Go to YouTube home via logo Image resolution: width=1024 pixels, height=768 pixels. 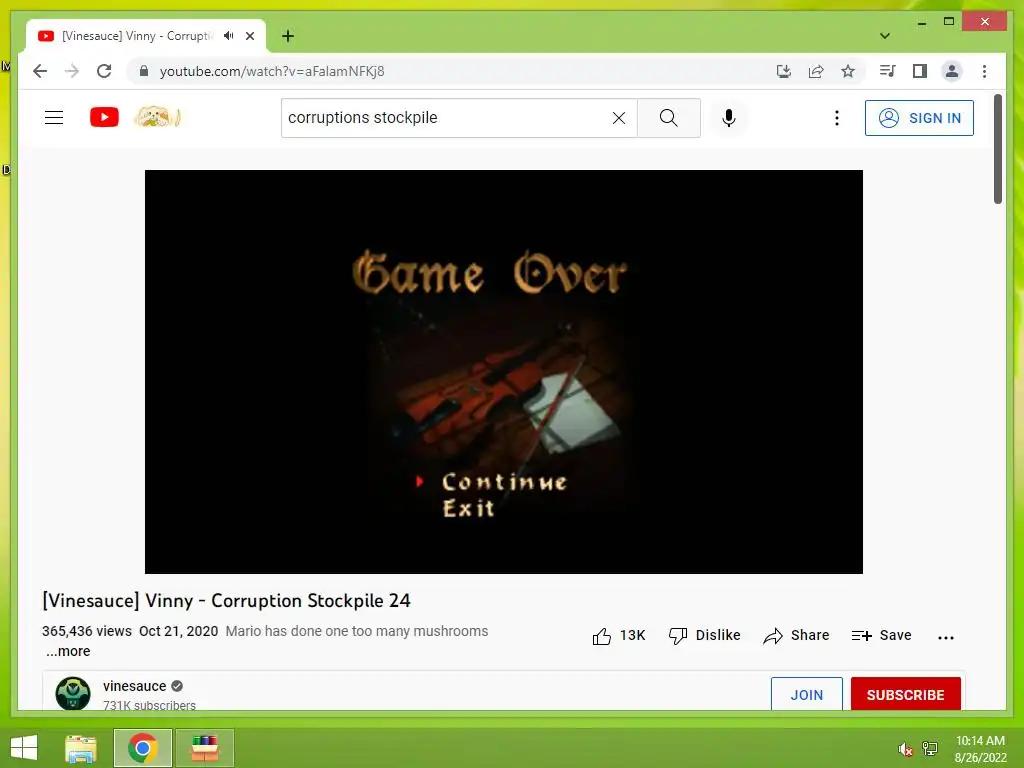coord(104,118)
